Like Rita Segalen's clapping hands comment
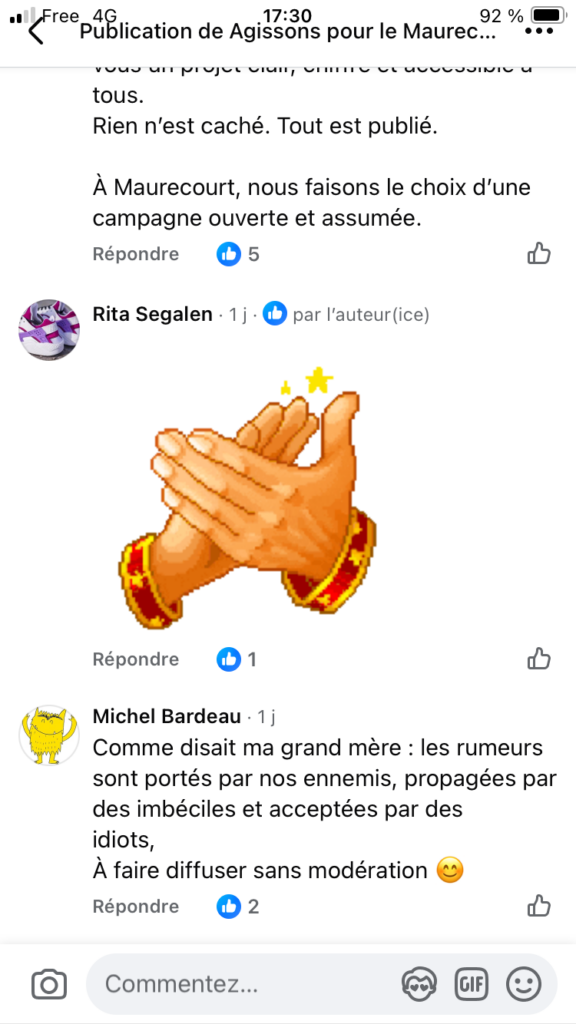 pos(539,659)
